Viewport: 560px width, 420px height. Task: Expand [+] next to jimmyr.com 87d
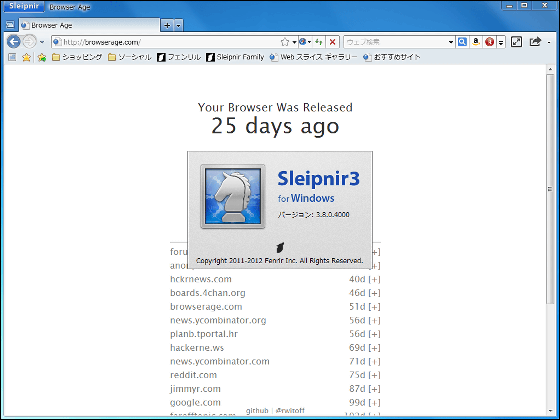pos(374,389)
